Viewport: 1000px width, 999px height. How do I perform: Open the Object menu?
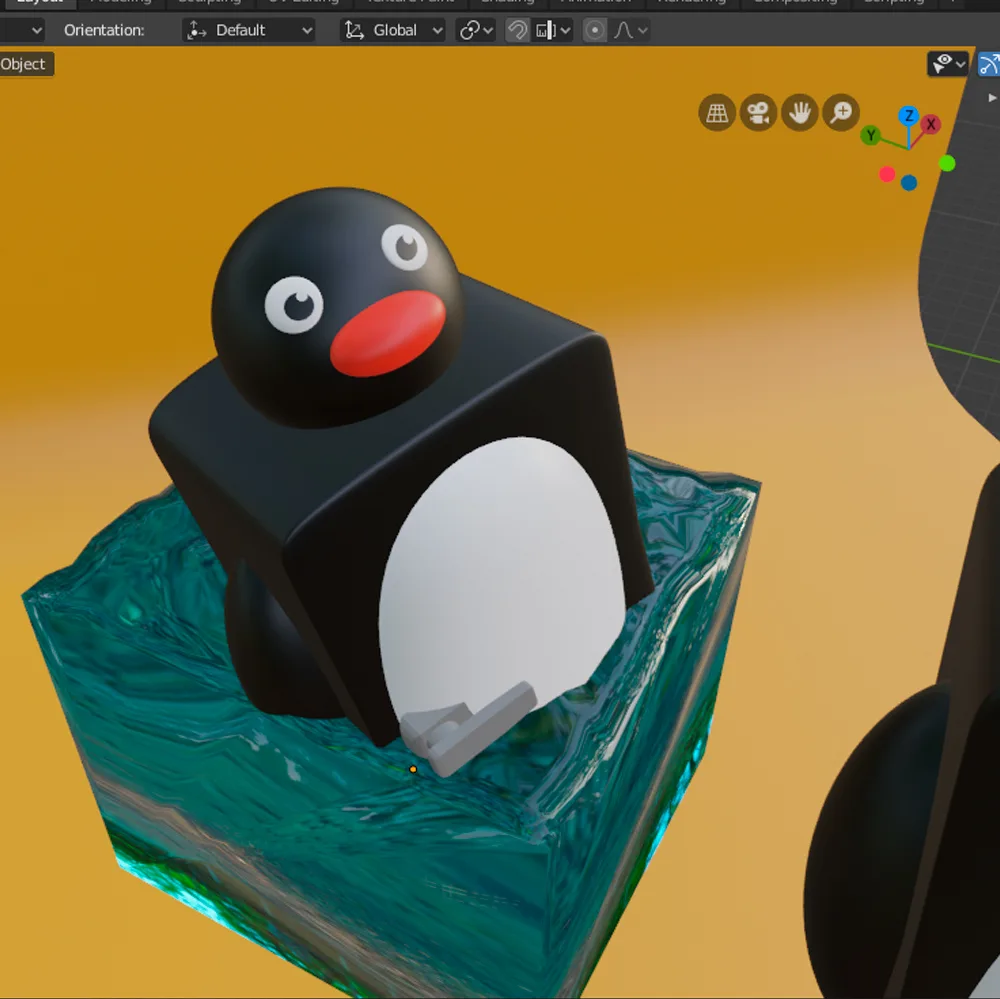point(23,64)
